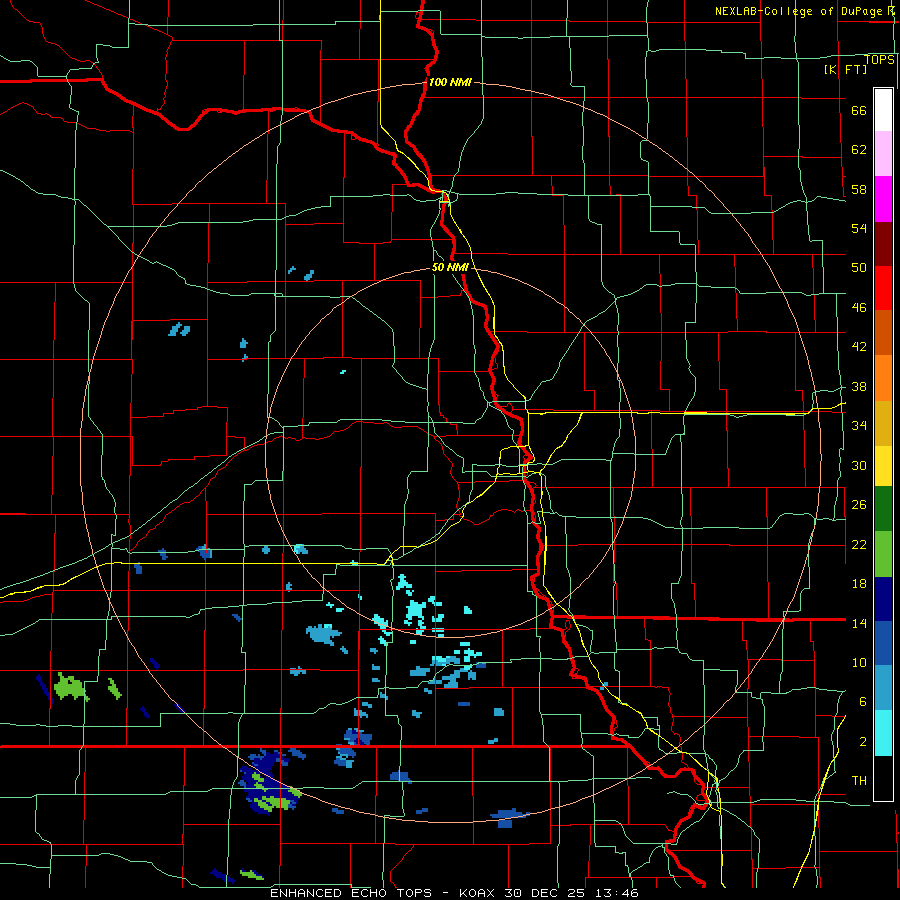Click the ENHANCED ECHO TOPS footer caption

click(350, 893)
